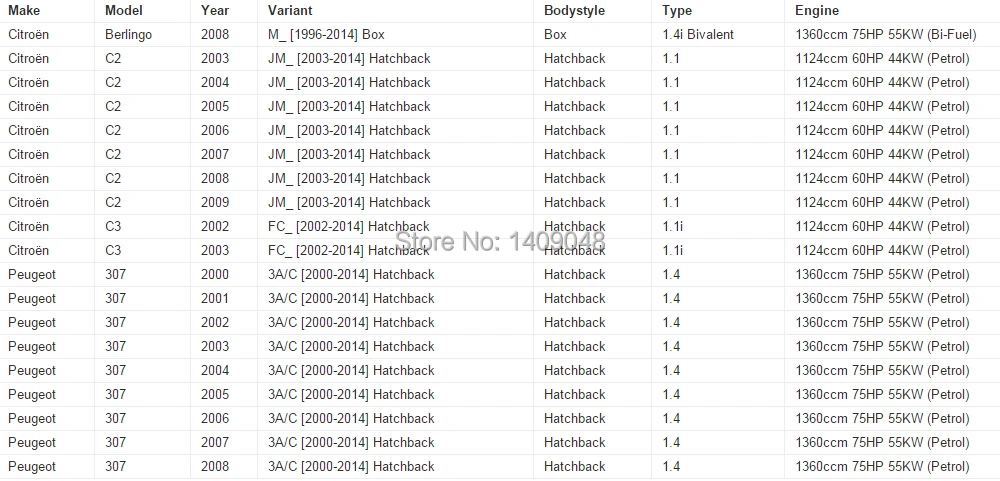Screen dimensions: 1000x481
Task: Click the Engine column header
Action: point(817,10)
